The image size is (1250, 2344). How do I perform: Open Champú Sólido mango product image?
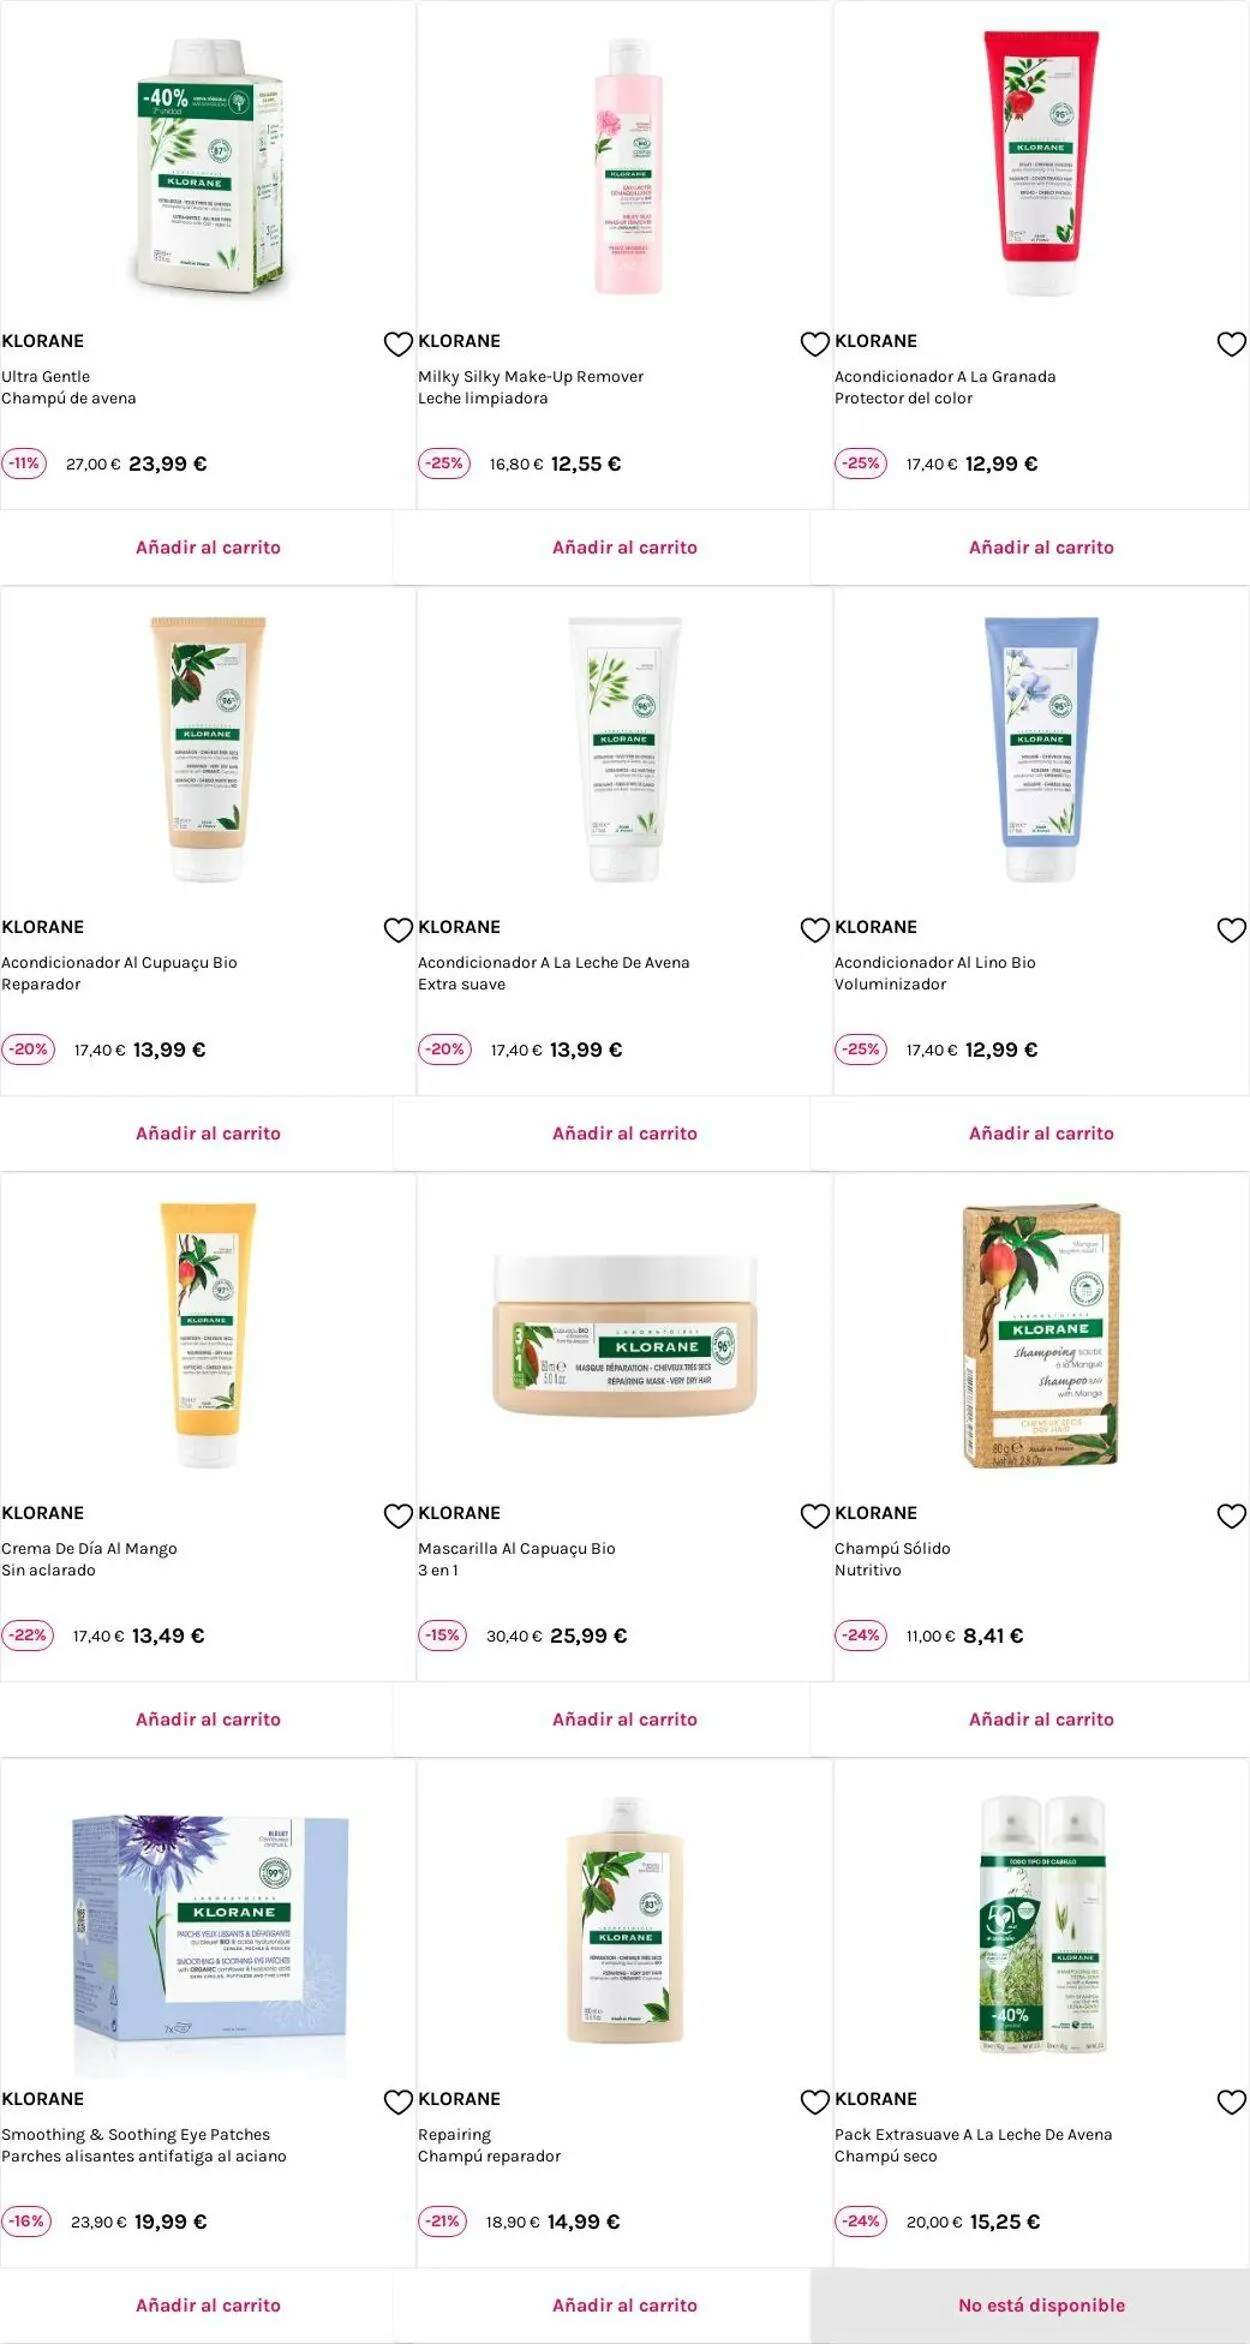point(1041,1335)
